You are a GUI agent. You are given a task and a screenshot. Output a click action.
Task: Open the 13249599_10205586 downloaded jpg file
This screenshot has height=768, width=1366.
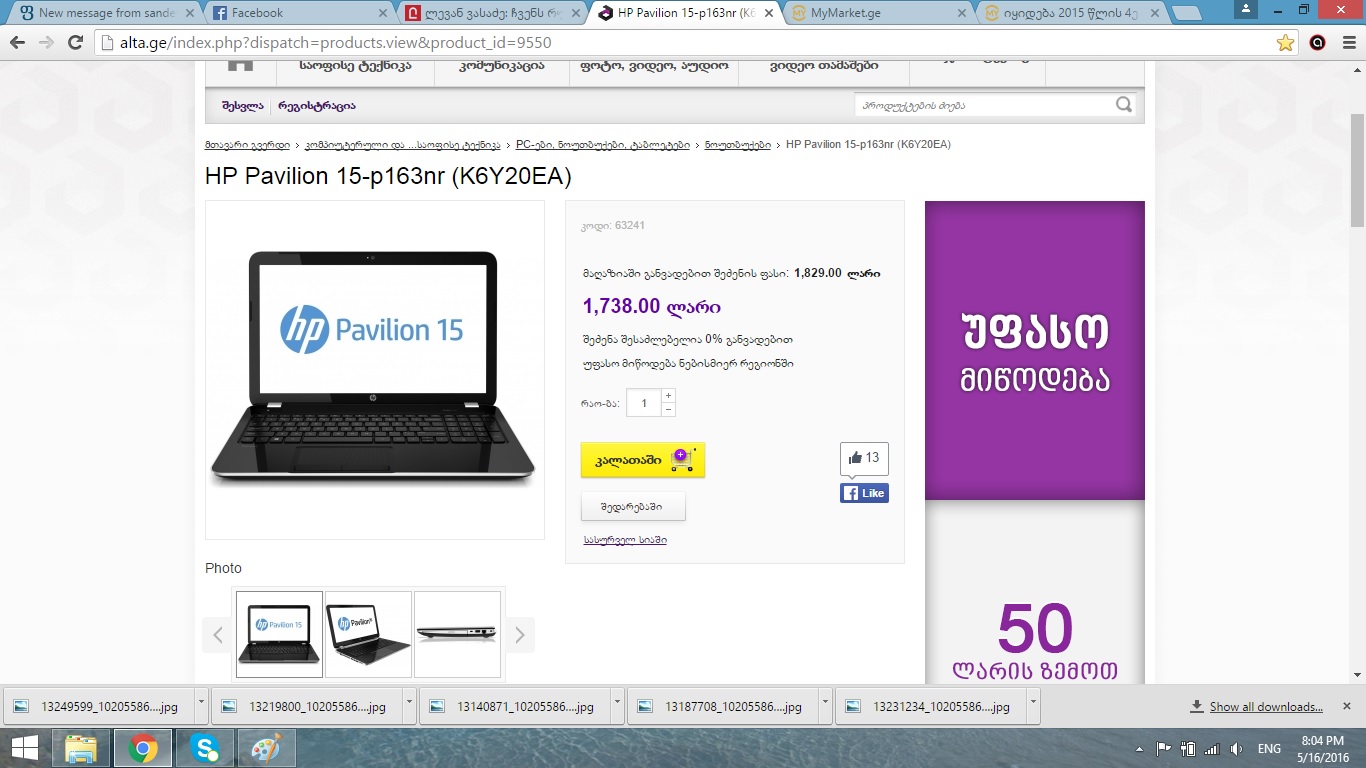(98, 706)
